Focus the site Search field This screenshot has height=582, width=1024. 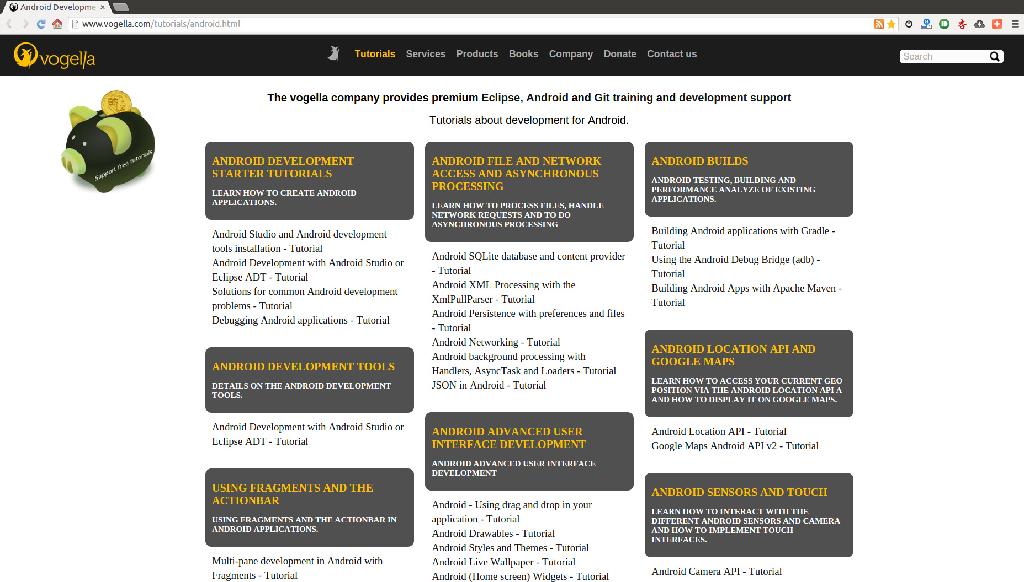(x=944, y=57)
